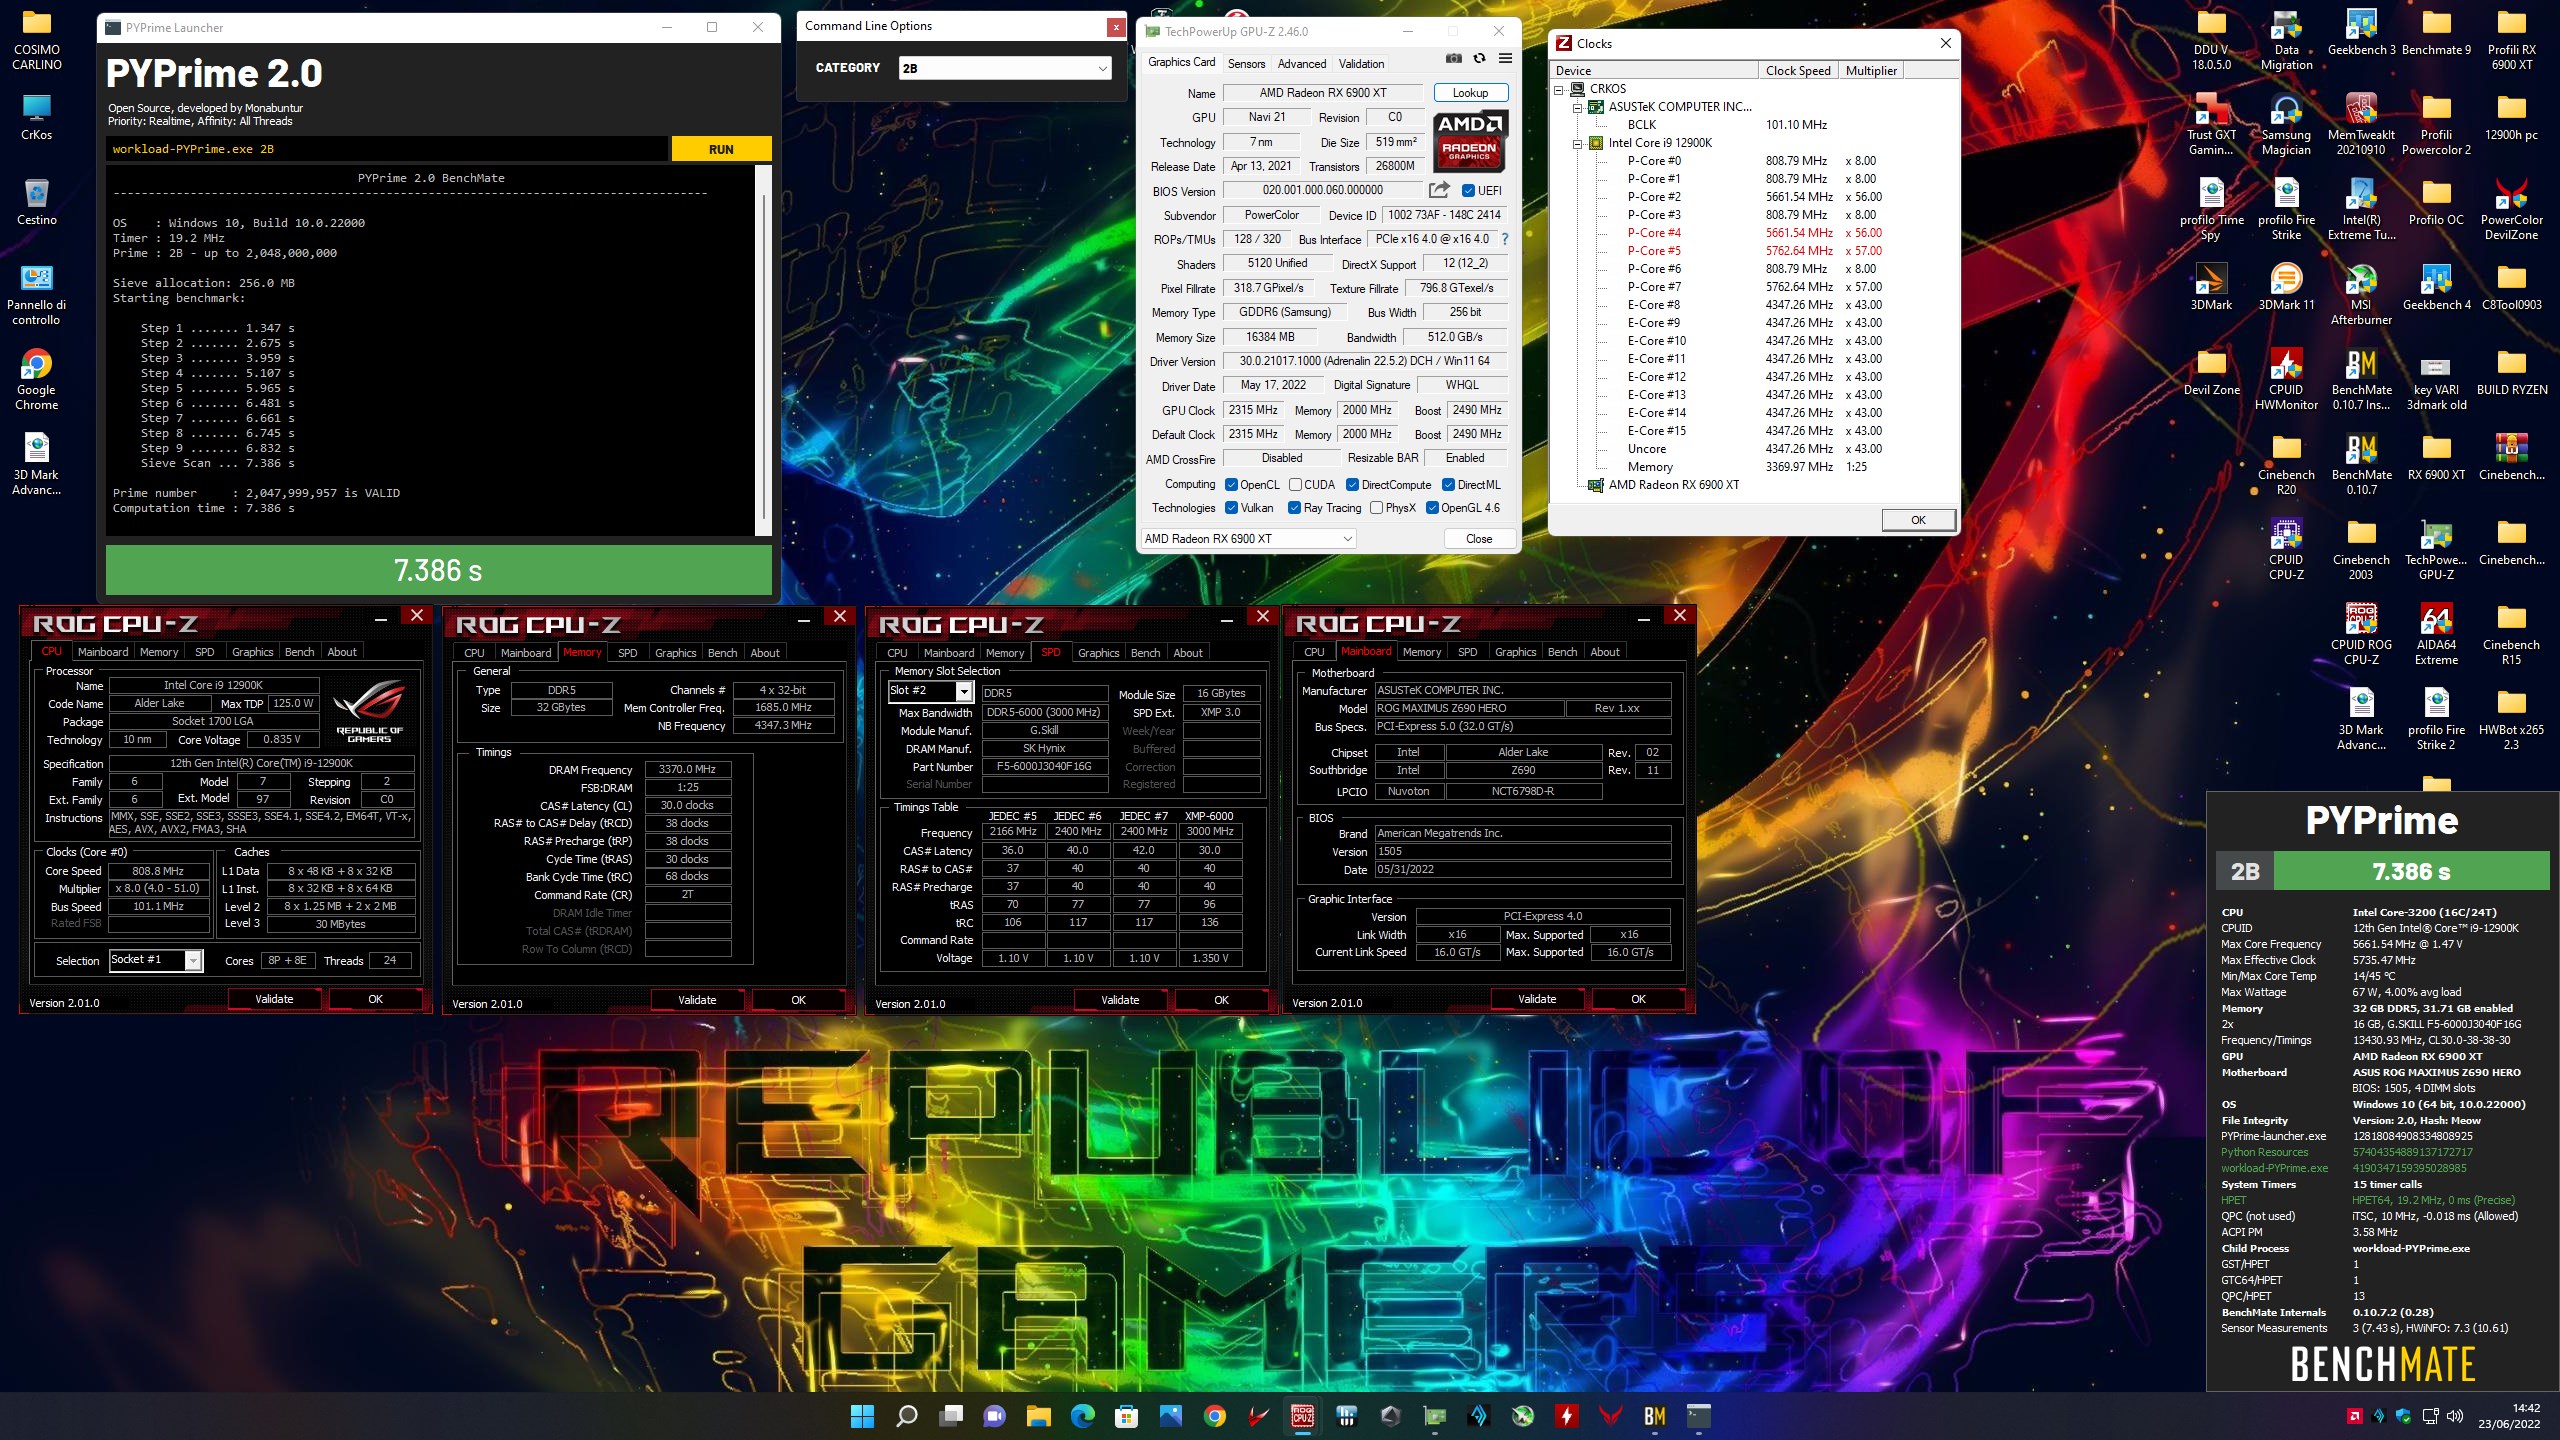Collapse the CRKOS tree node

1559,89
